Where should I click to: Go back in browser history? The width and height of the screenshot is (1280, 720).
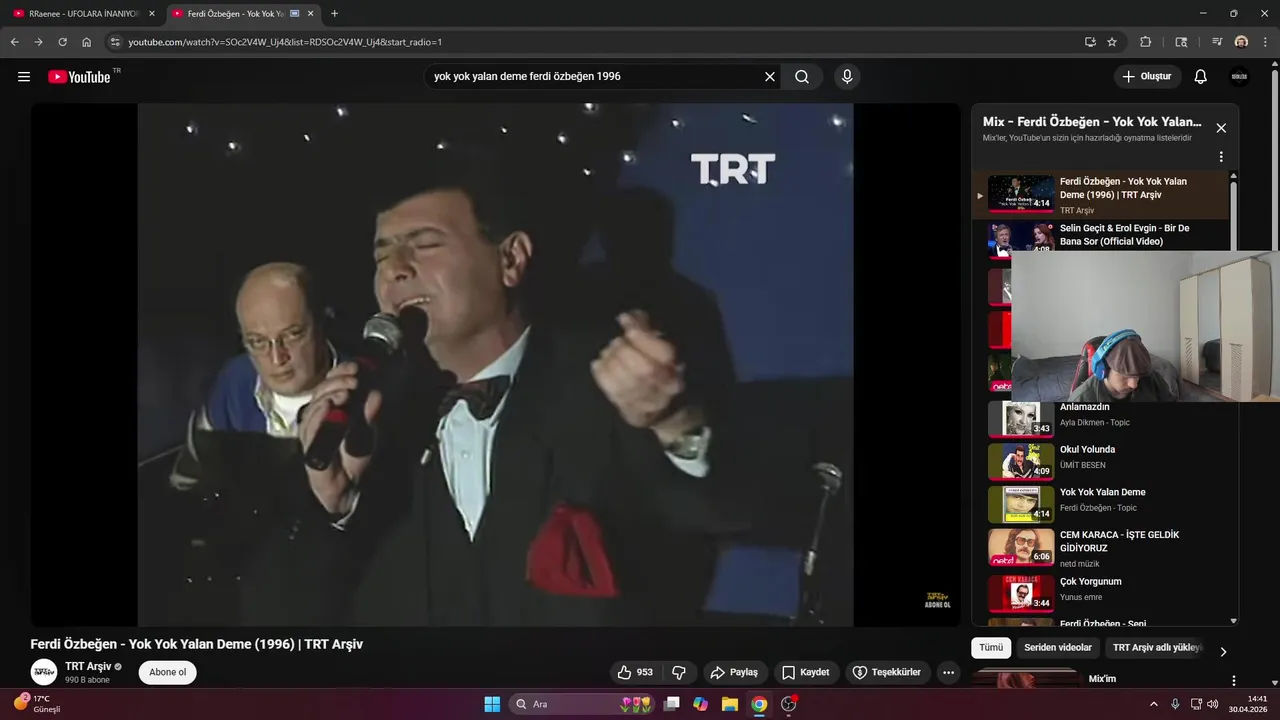[14, 42]
